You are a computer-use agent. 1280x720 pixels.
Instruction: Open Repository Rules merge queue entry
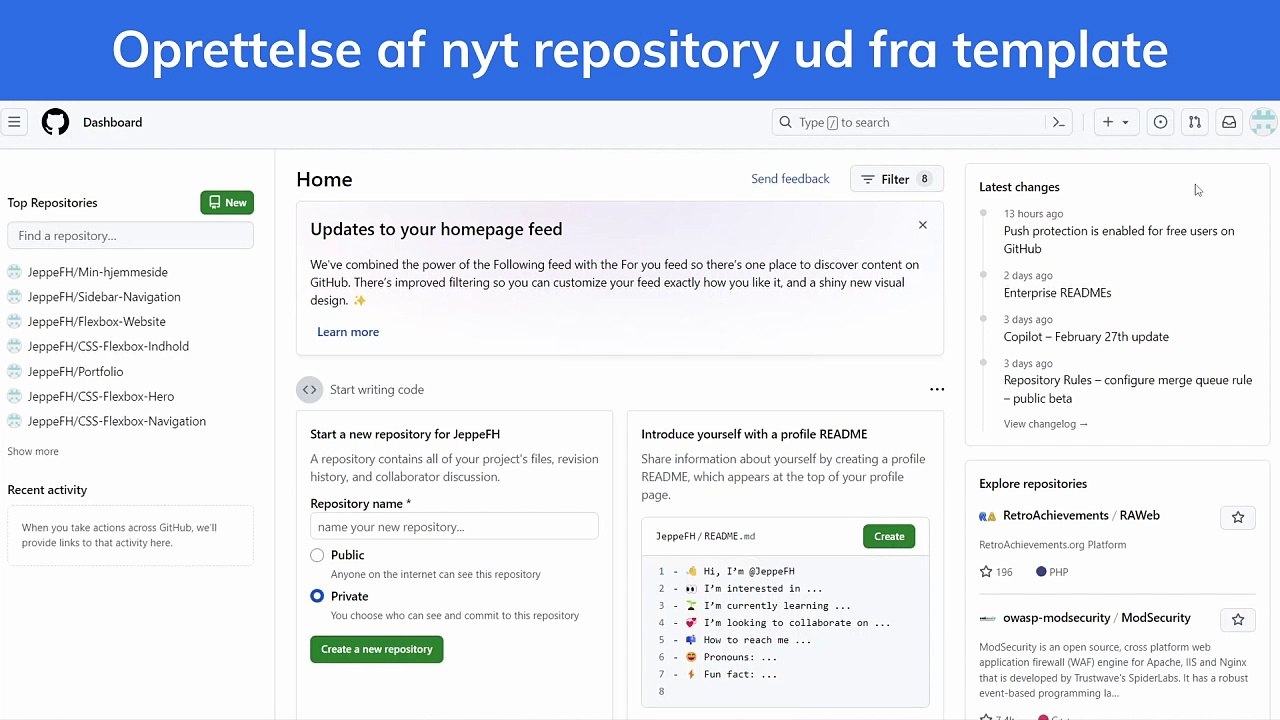pos(1128,389)
